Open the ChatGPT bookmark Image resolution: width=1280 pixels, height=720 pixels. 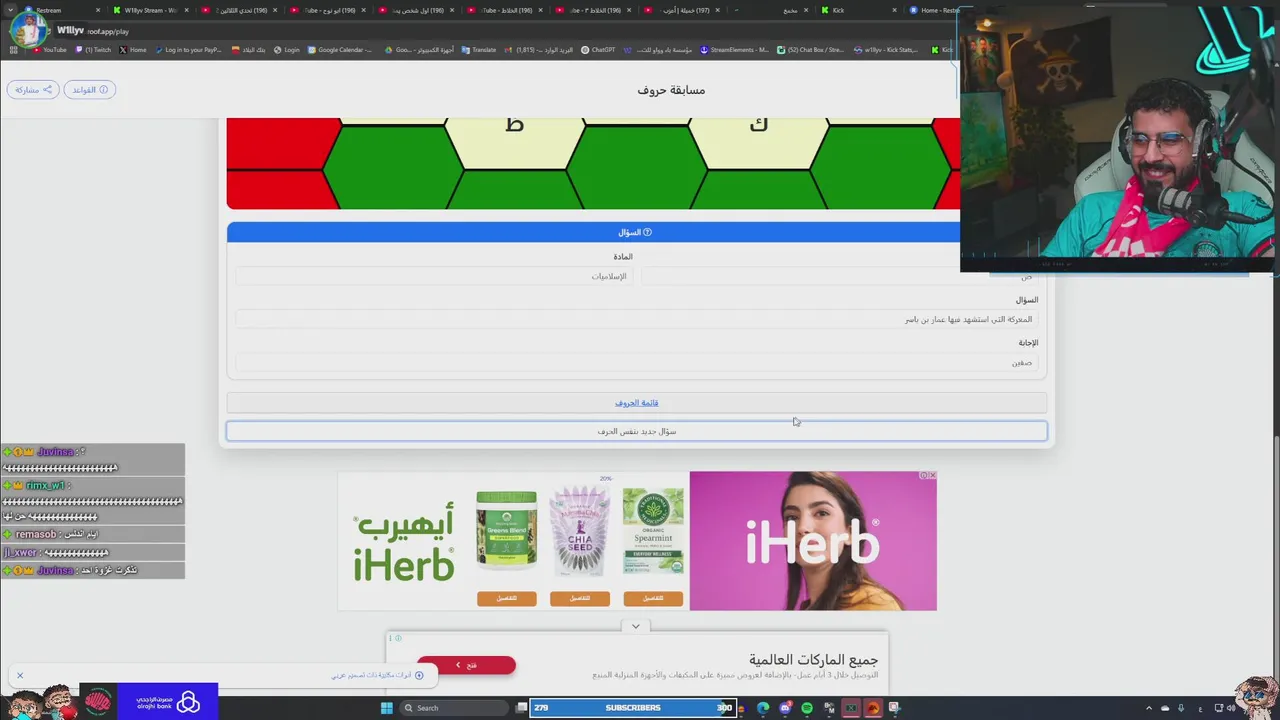(x=598, y=50)
